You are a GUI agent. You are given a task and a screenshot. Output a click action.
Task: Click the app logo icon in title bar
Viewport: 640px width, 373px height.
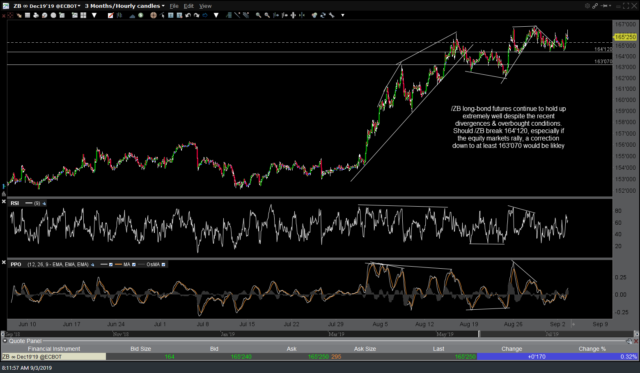[6, 6]
